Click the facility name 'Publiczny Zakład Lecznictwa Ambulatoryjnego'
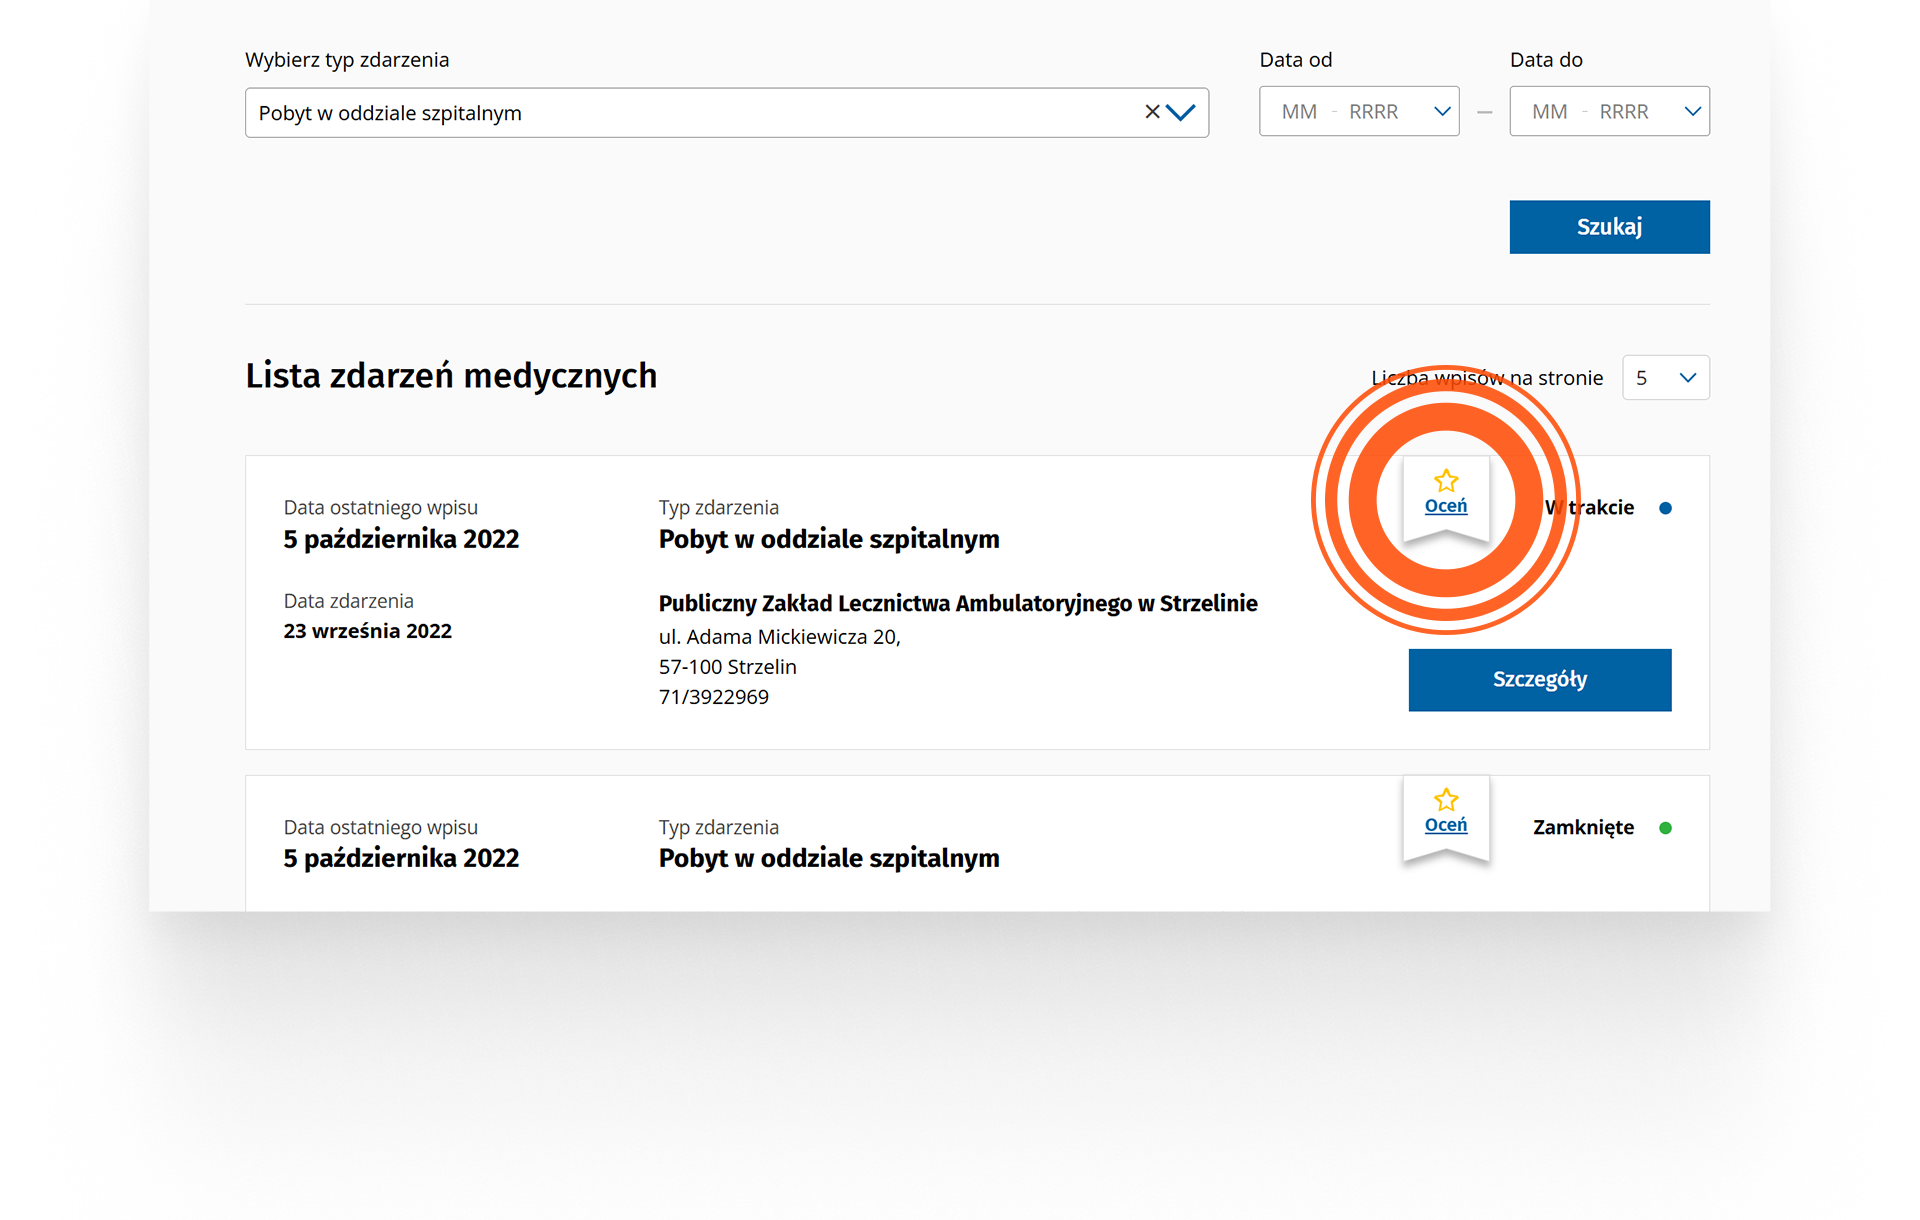 957,604
